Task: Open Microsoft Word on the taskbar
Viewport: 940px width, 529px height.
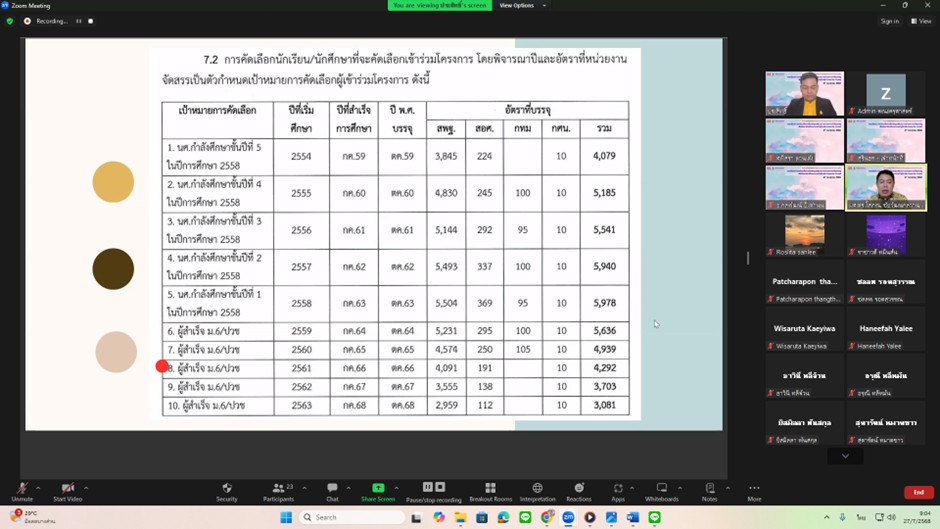Action: [633, 517]
